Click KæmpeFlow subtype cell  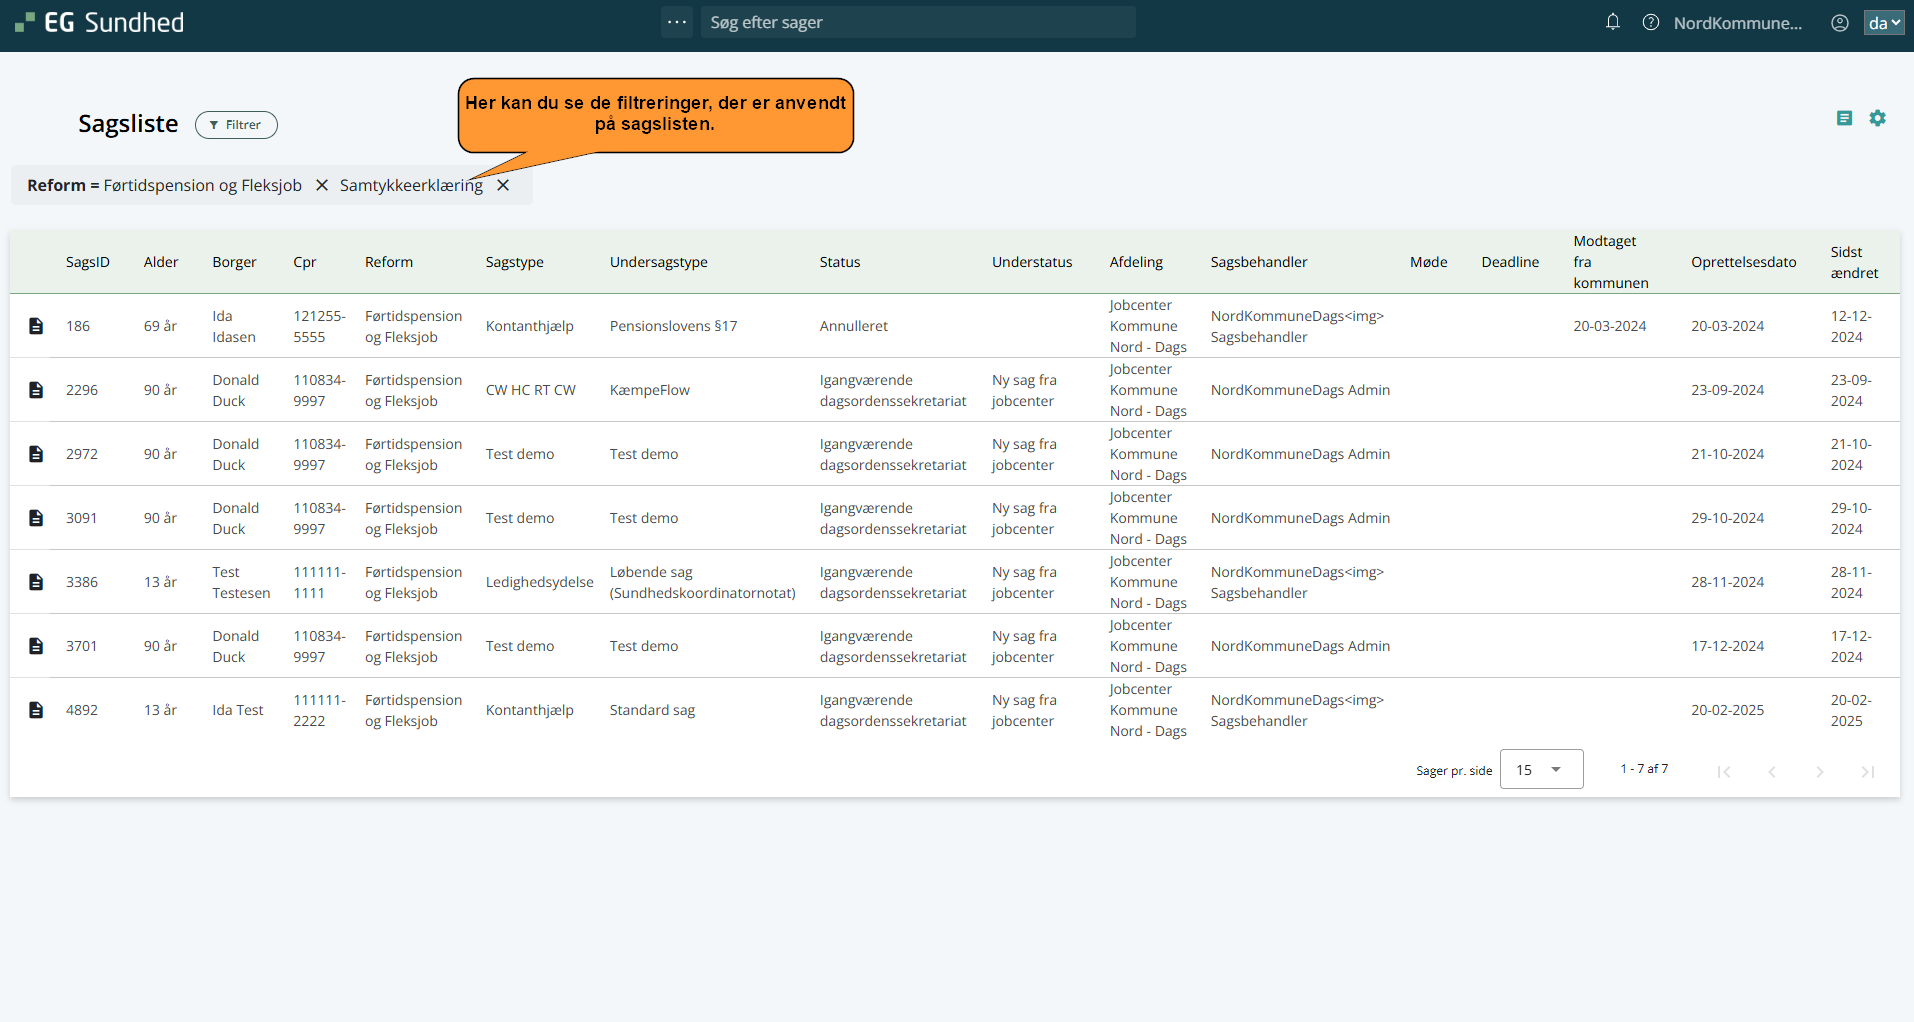(x=650, y=390)
